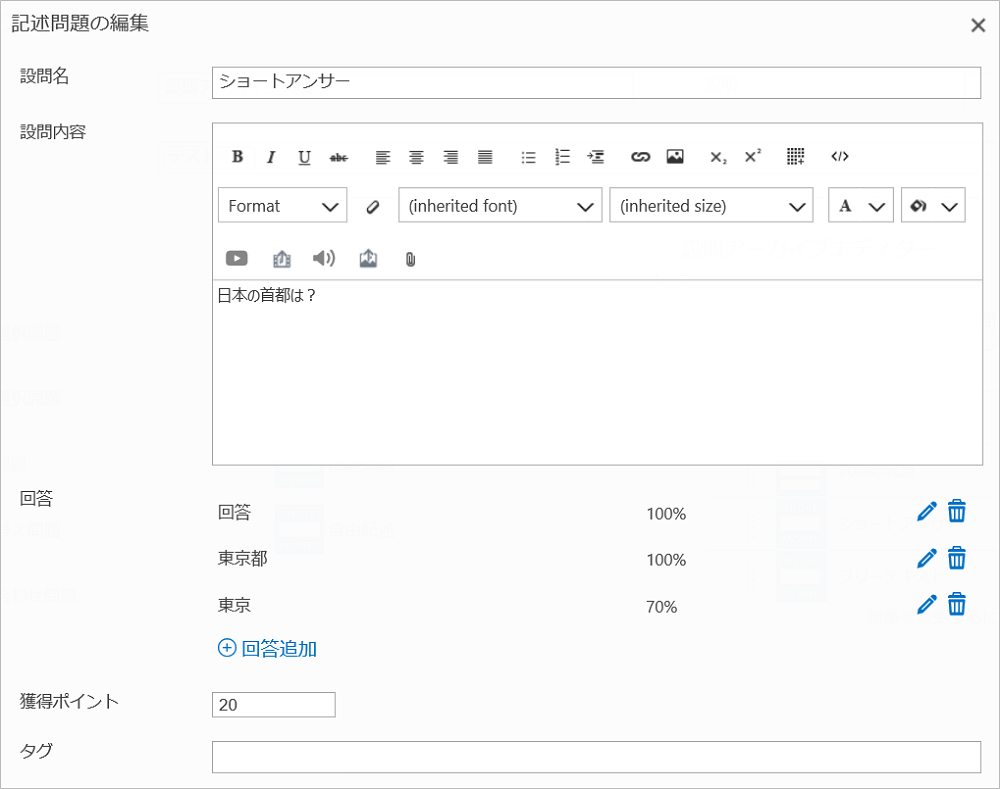The width and height of the screenshot is (1000, 789).
Task: Open the inherited font dropdown
Action: (500, 206)
